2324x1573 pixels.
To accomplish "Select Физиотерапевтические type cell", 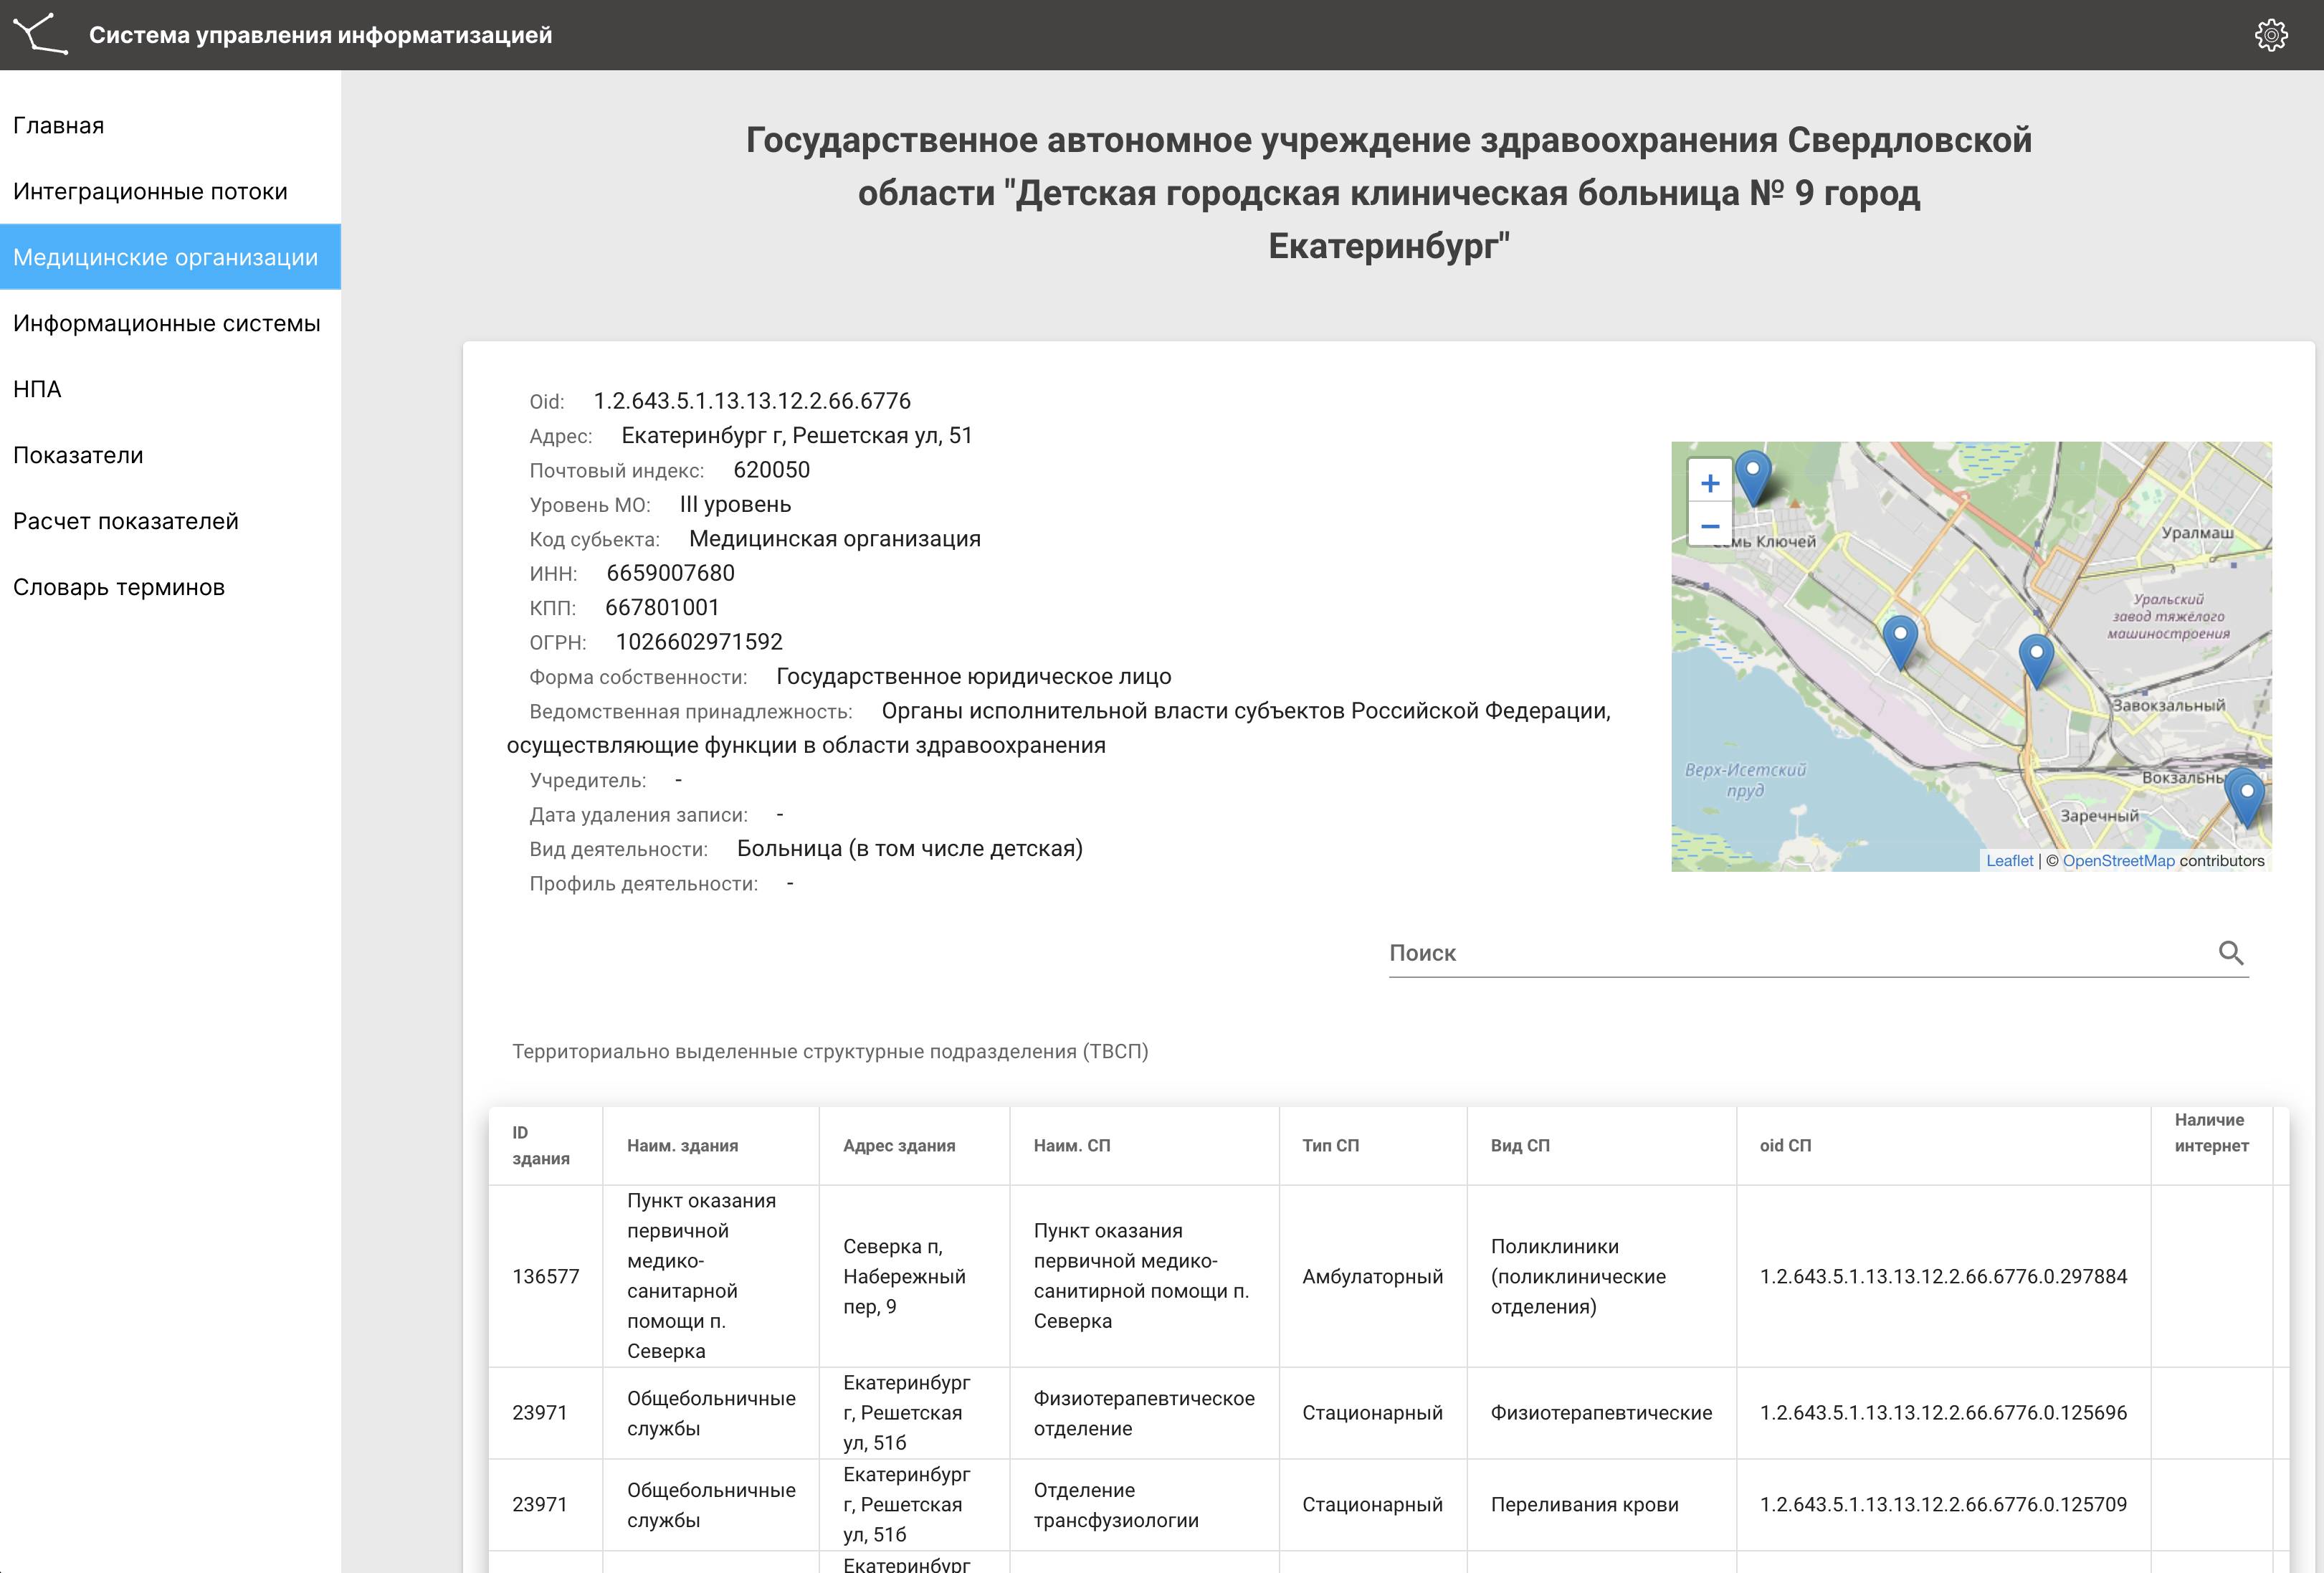I will coord(1601,1412).
